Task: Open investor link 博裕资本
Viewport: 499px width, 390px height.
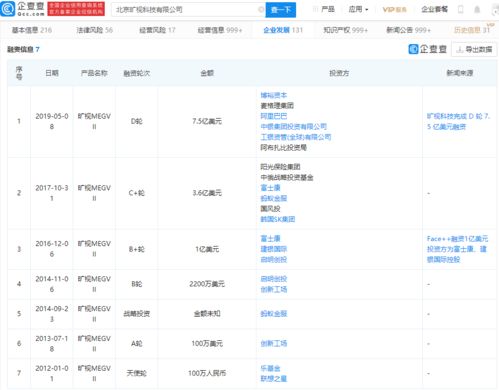Action: pyautogui.click(x=274, y=95)
